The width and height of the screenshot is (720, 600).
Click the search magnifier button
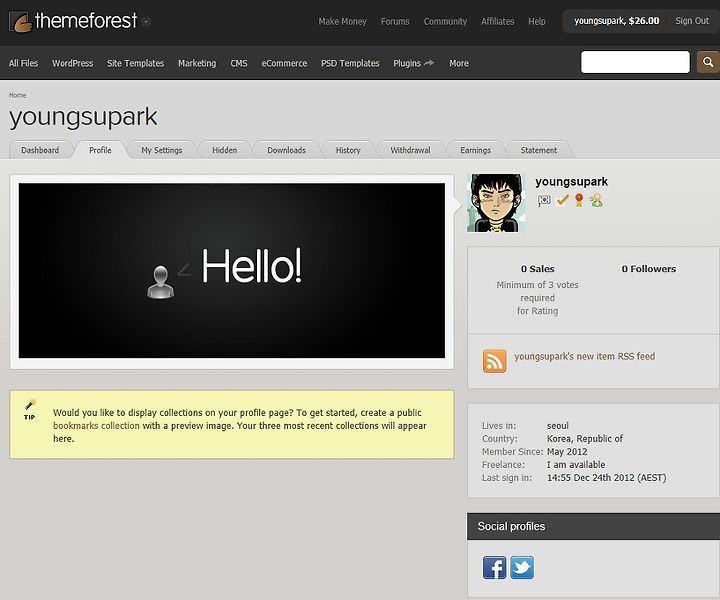click(x=708, y=62)
